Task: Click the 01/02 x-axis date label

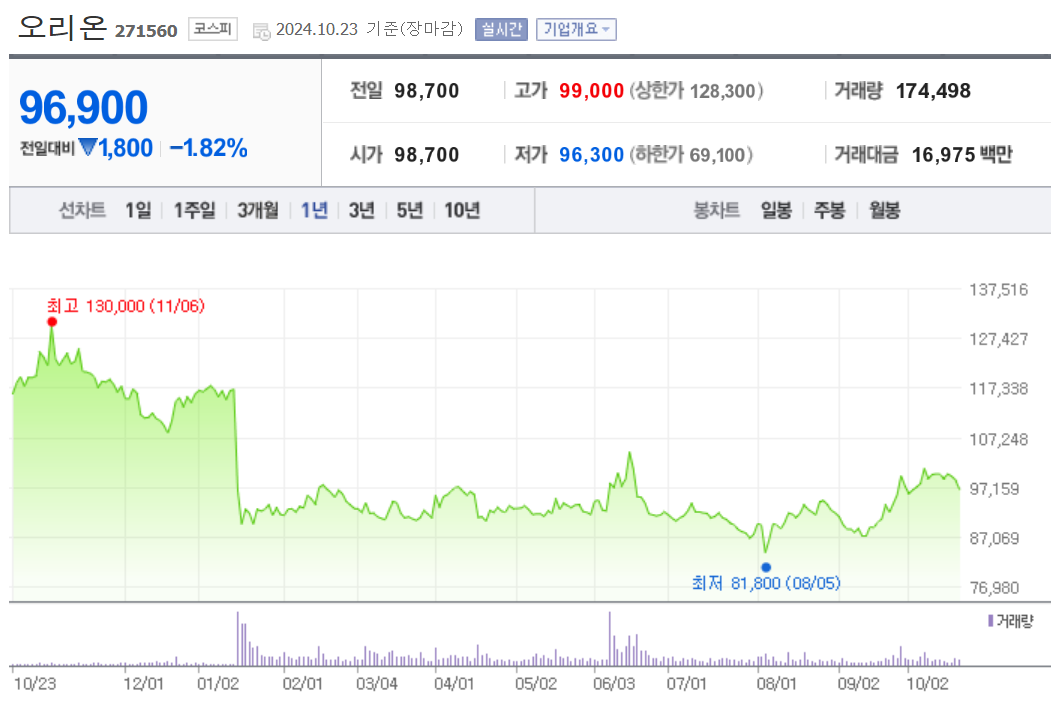Action: point(218,684)
